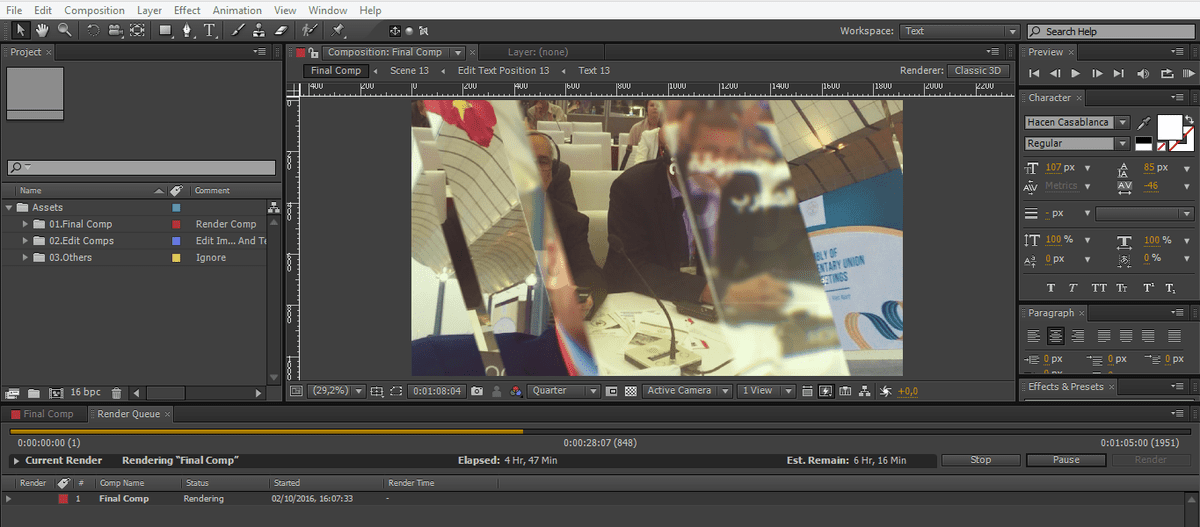Open the Composition menu
Image resolution: width=1200 pixels, height=527 pixels.
[x=95, y=10]
